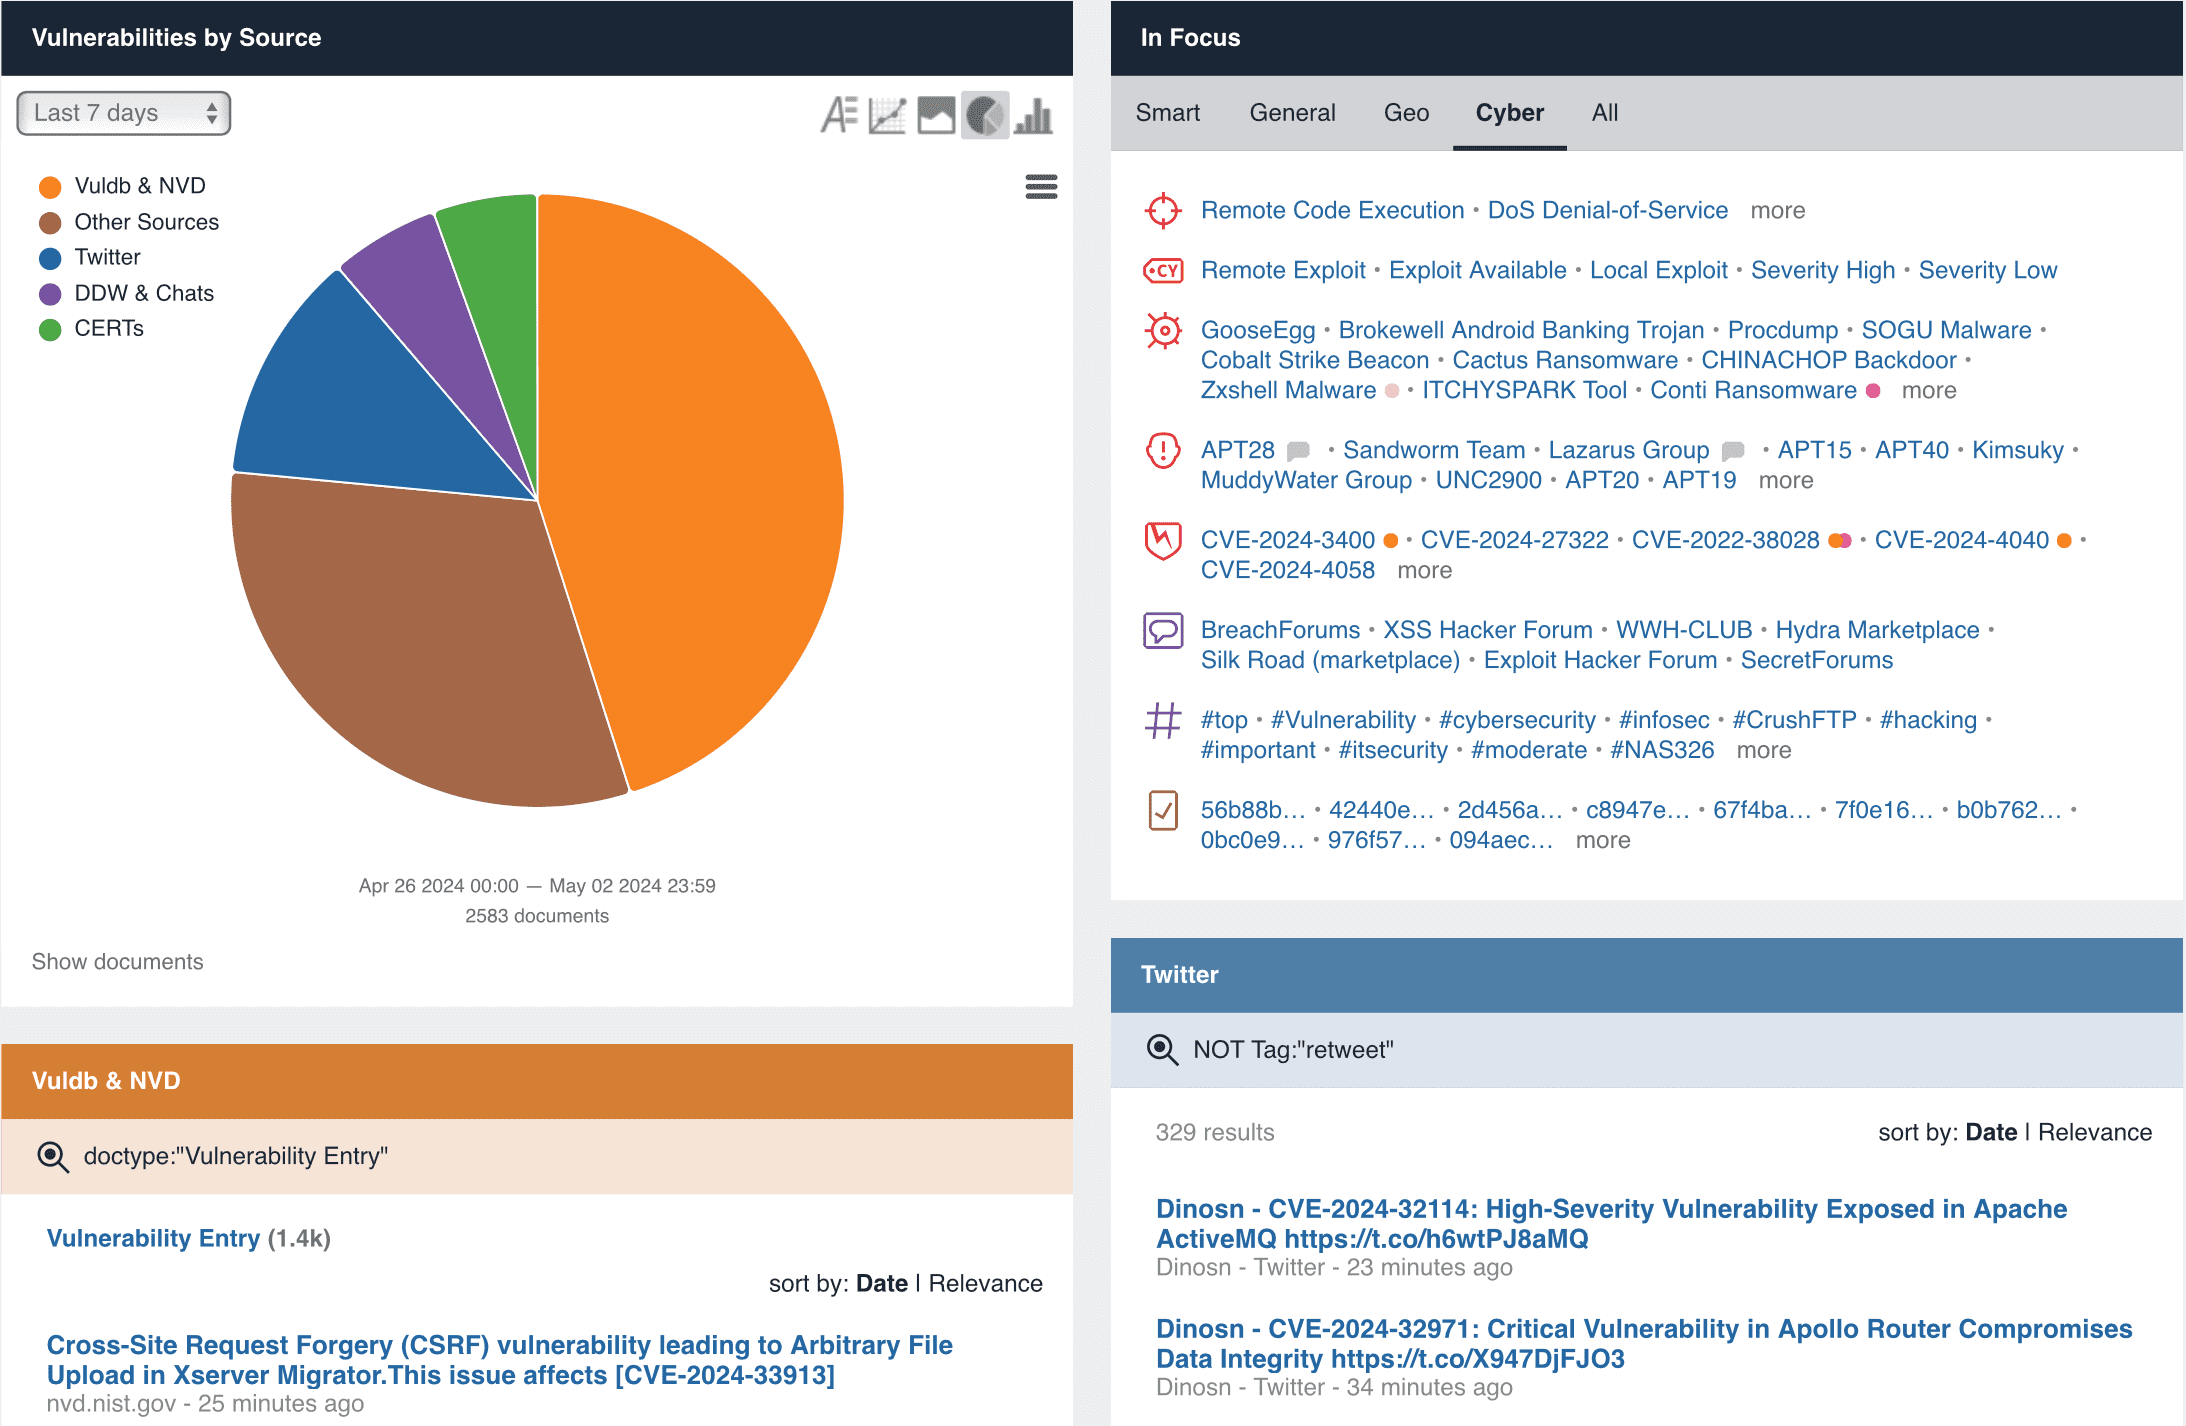2186x1426 pixels.
Task: Click Show documents link
Action: coord(117,962)
